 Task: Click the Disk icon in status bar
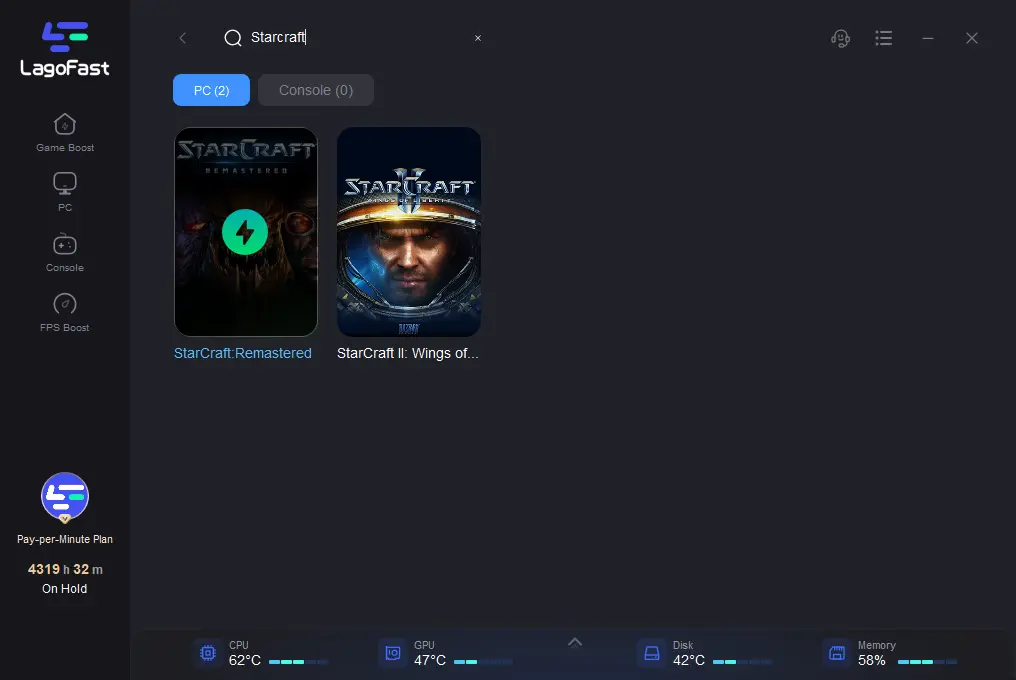[652, 653]
